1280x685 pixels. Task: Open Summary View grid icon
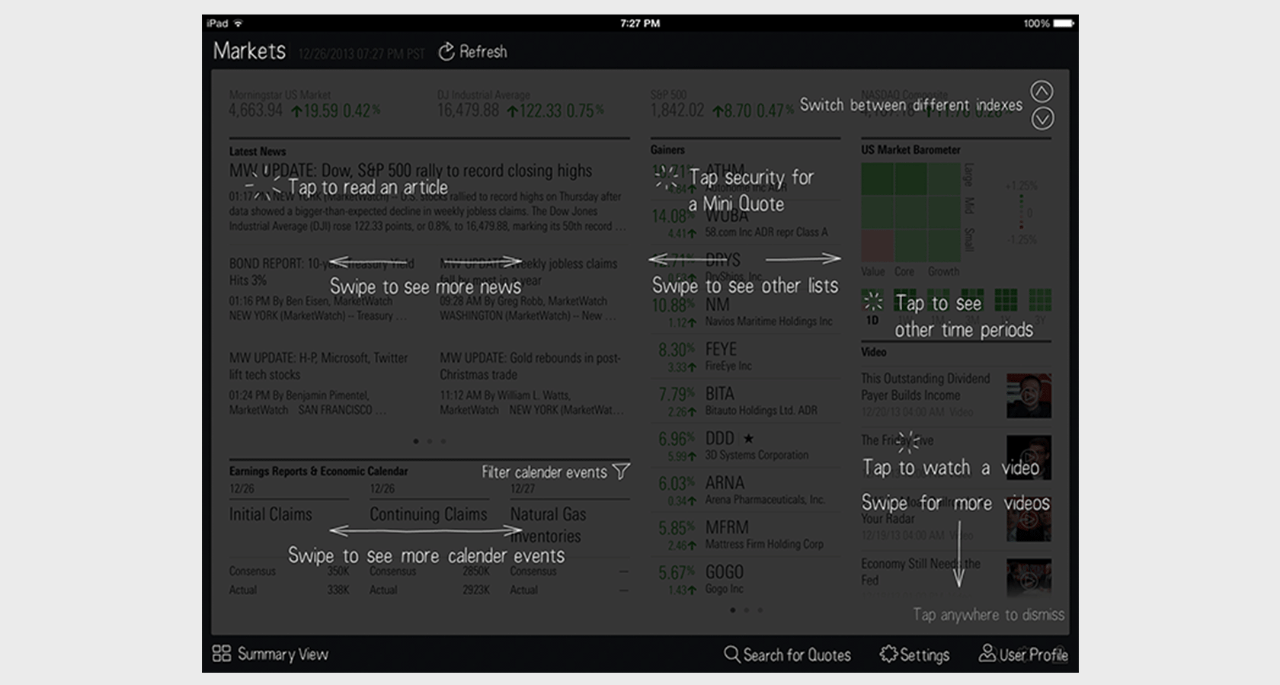[222, 654]
